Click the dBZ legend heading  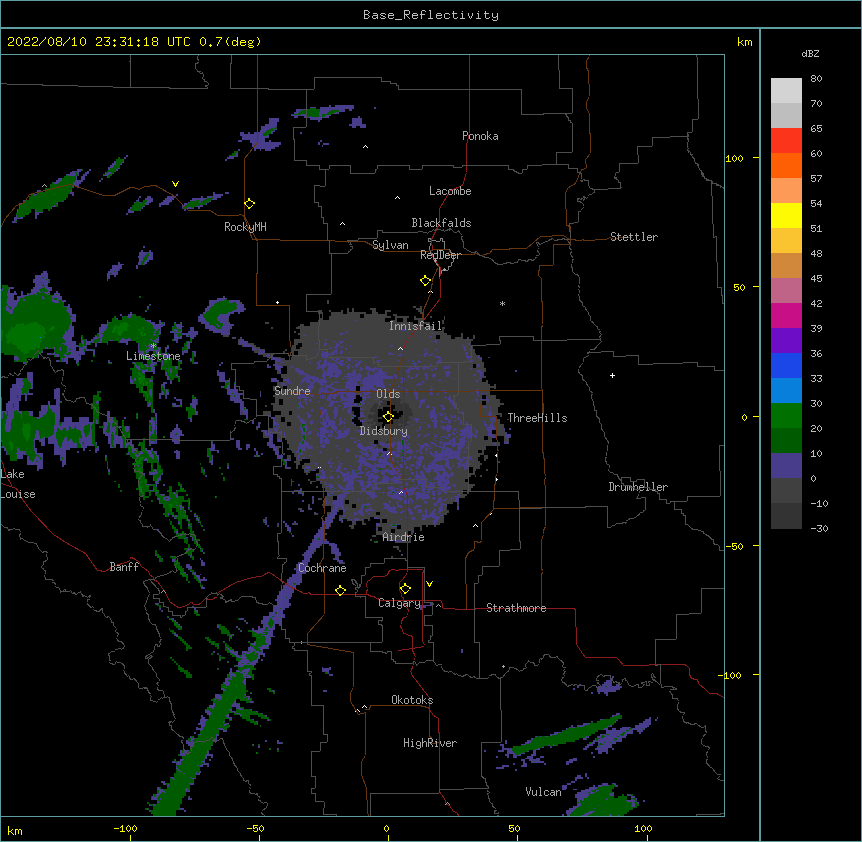[810, 53]
